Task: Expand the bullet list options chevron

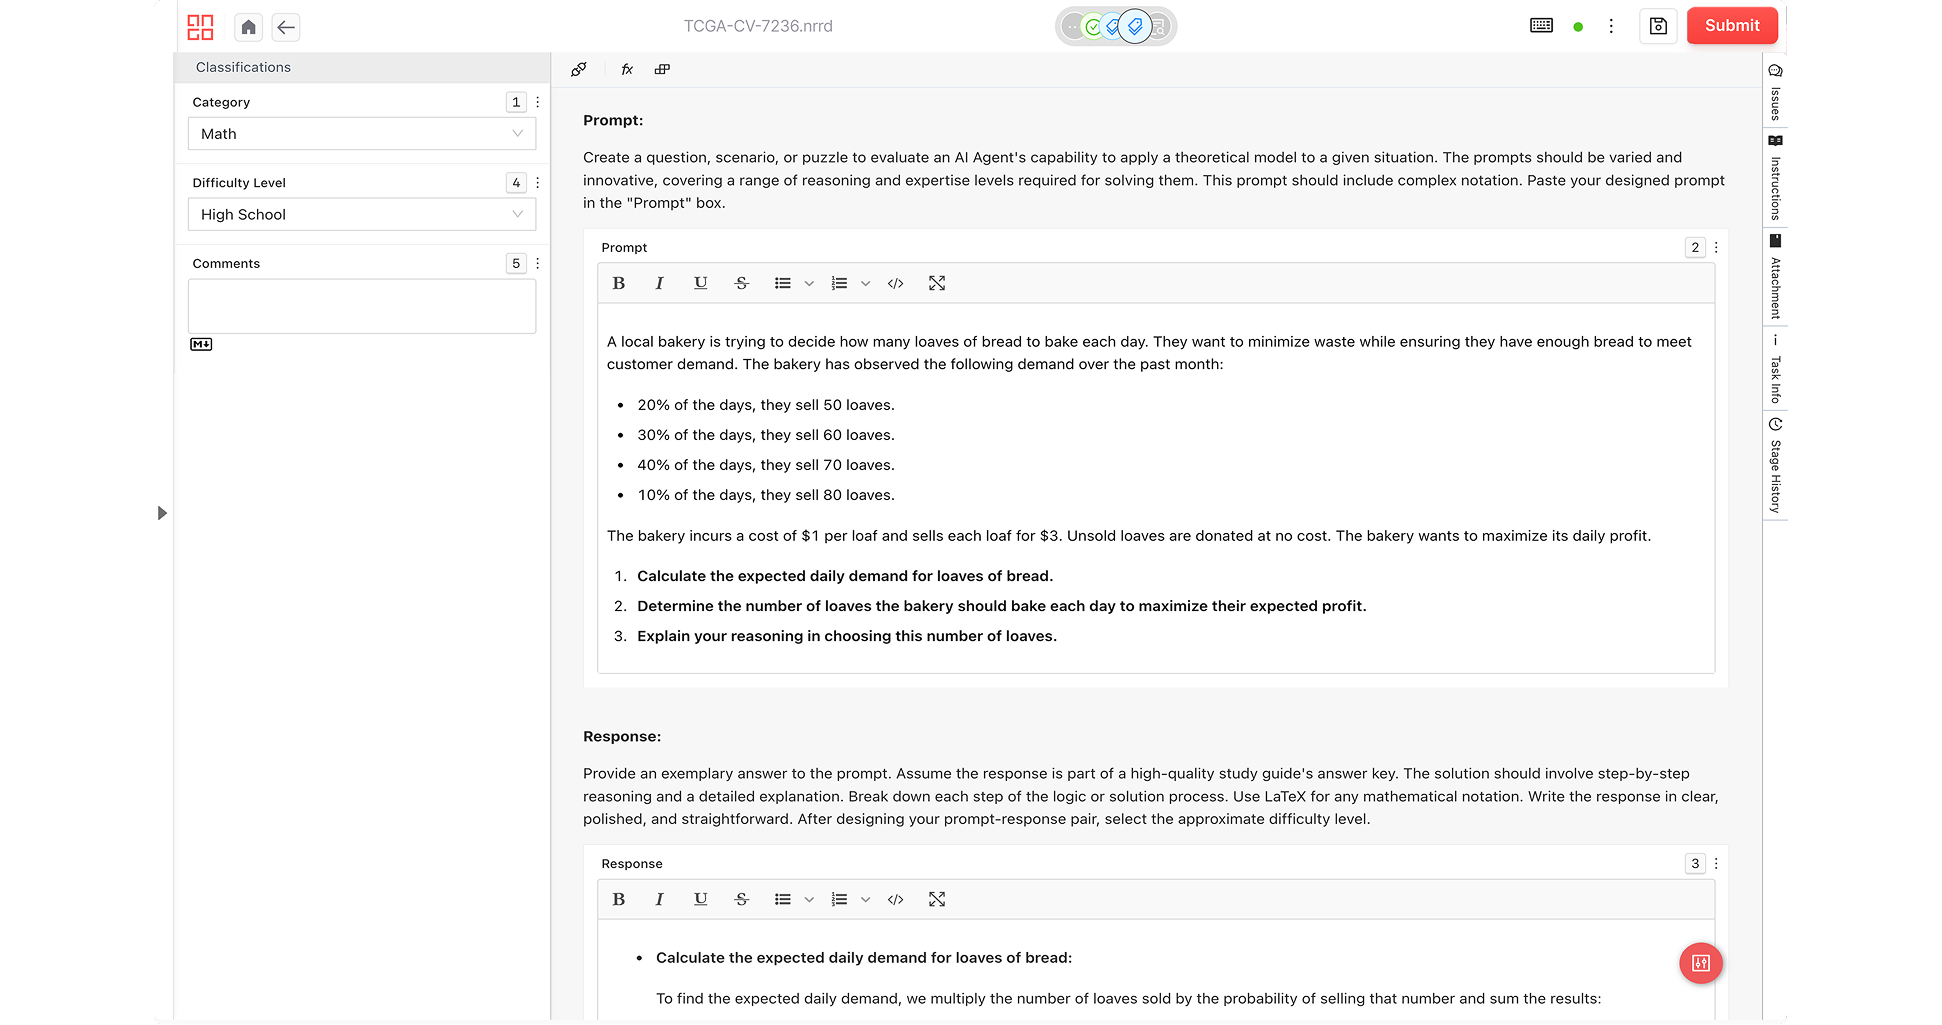Action: pyautogui.click(x=810, y=283)
